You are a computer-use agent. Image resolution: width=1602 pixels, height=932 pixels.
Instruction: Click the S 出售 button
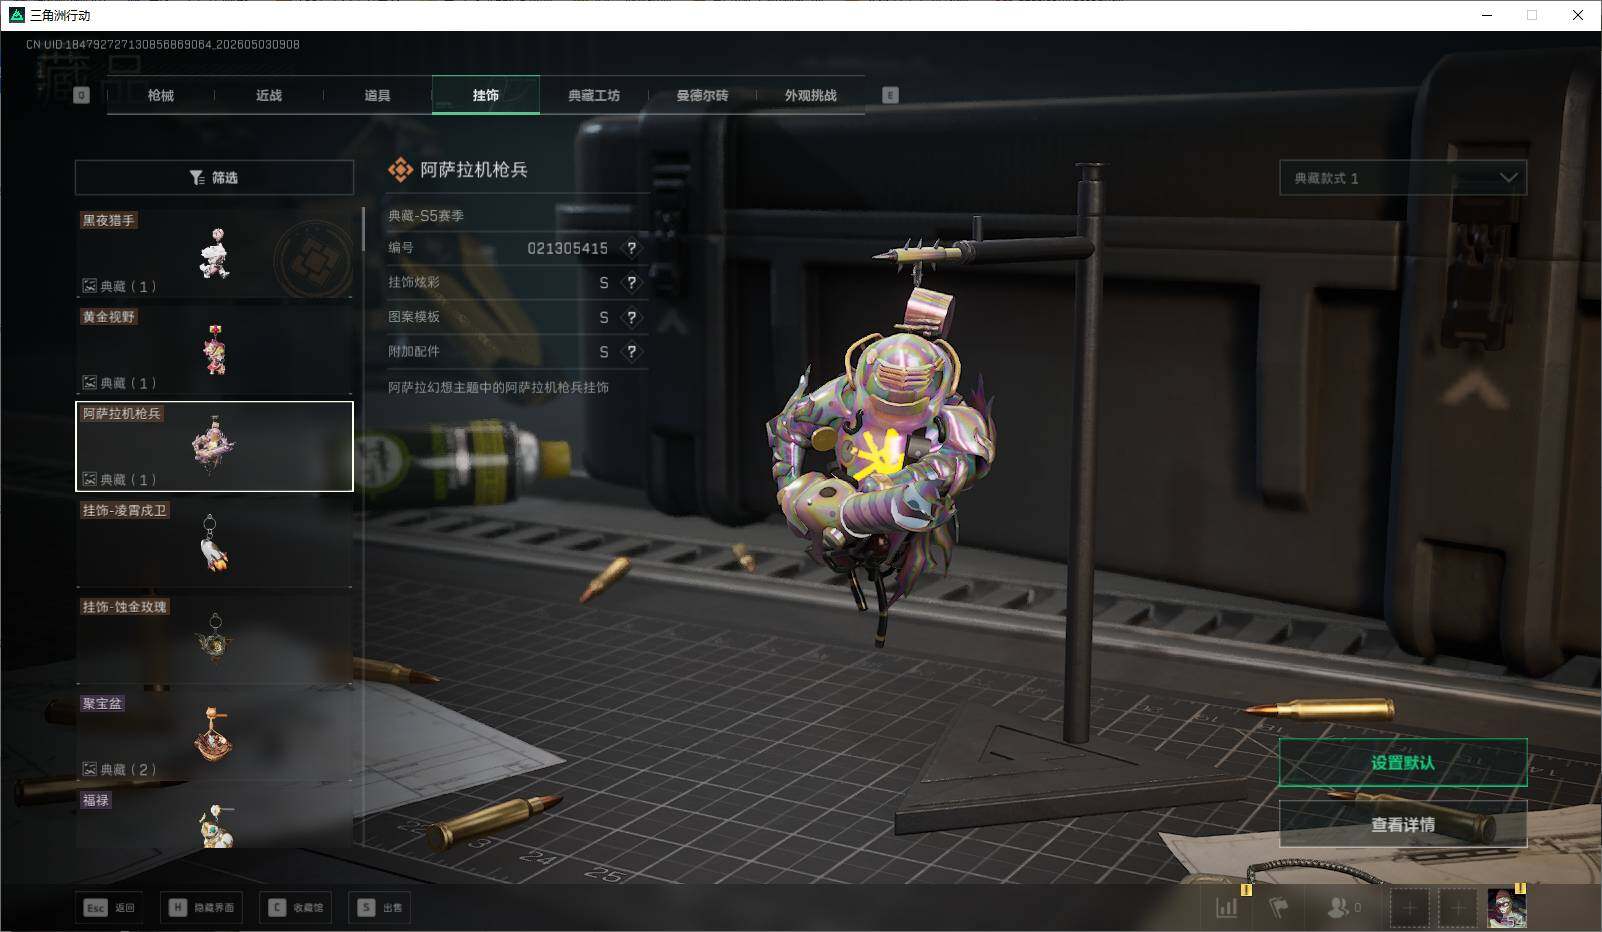[380, 907]
